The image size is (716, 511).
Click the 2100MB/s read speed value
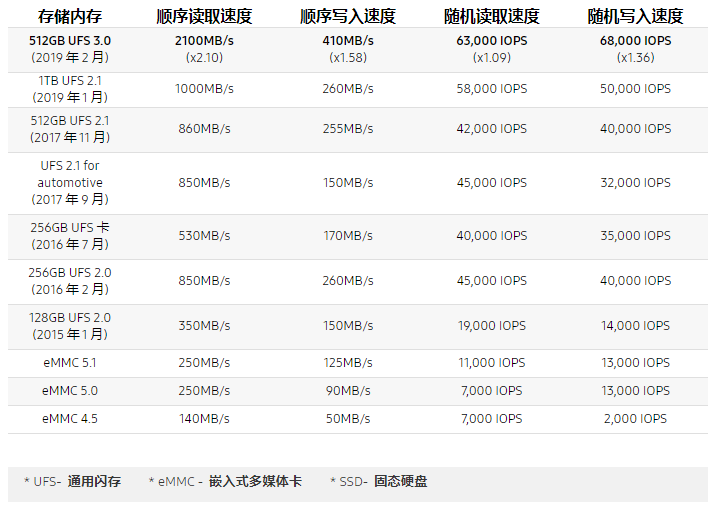[x=205, y=41]
